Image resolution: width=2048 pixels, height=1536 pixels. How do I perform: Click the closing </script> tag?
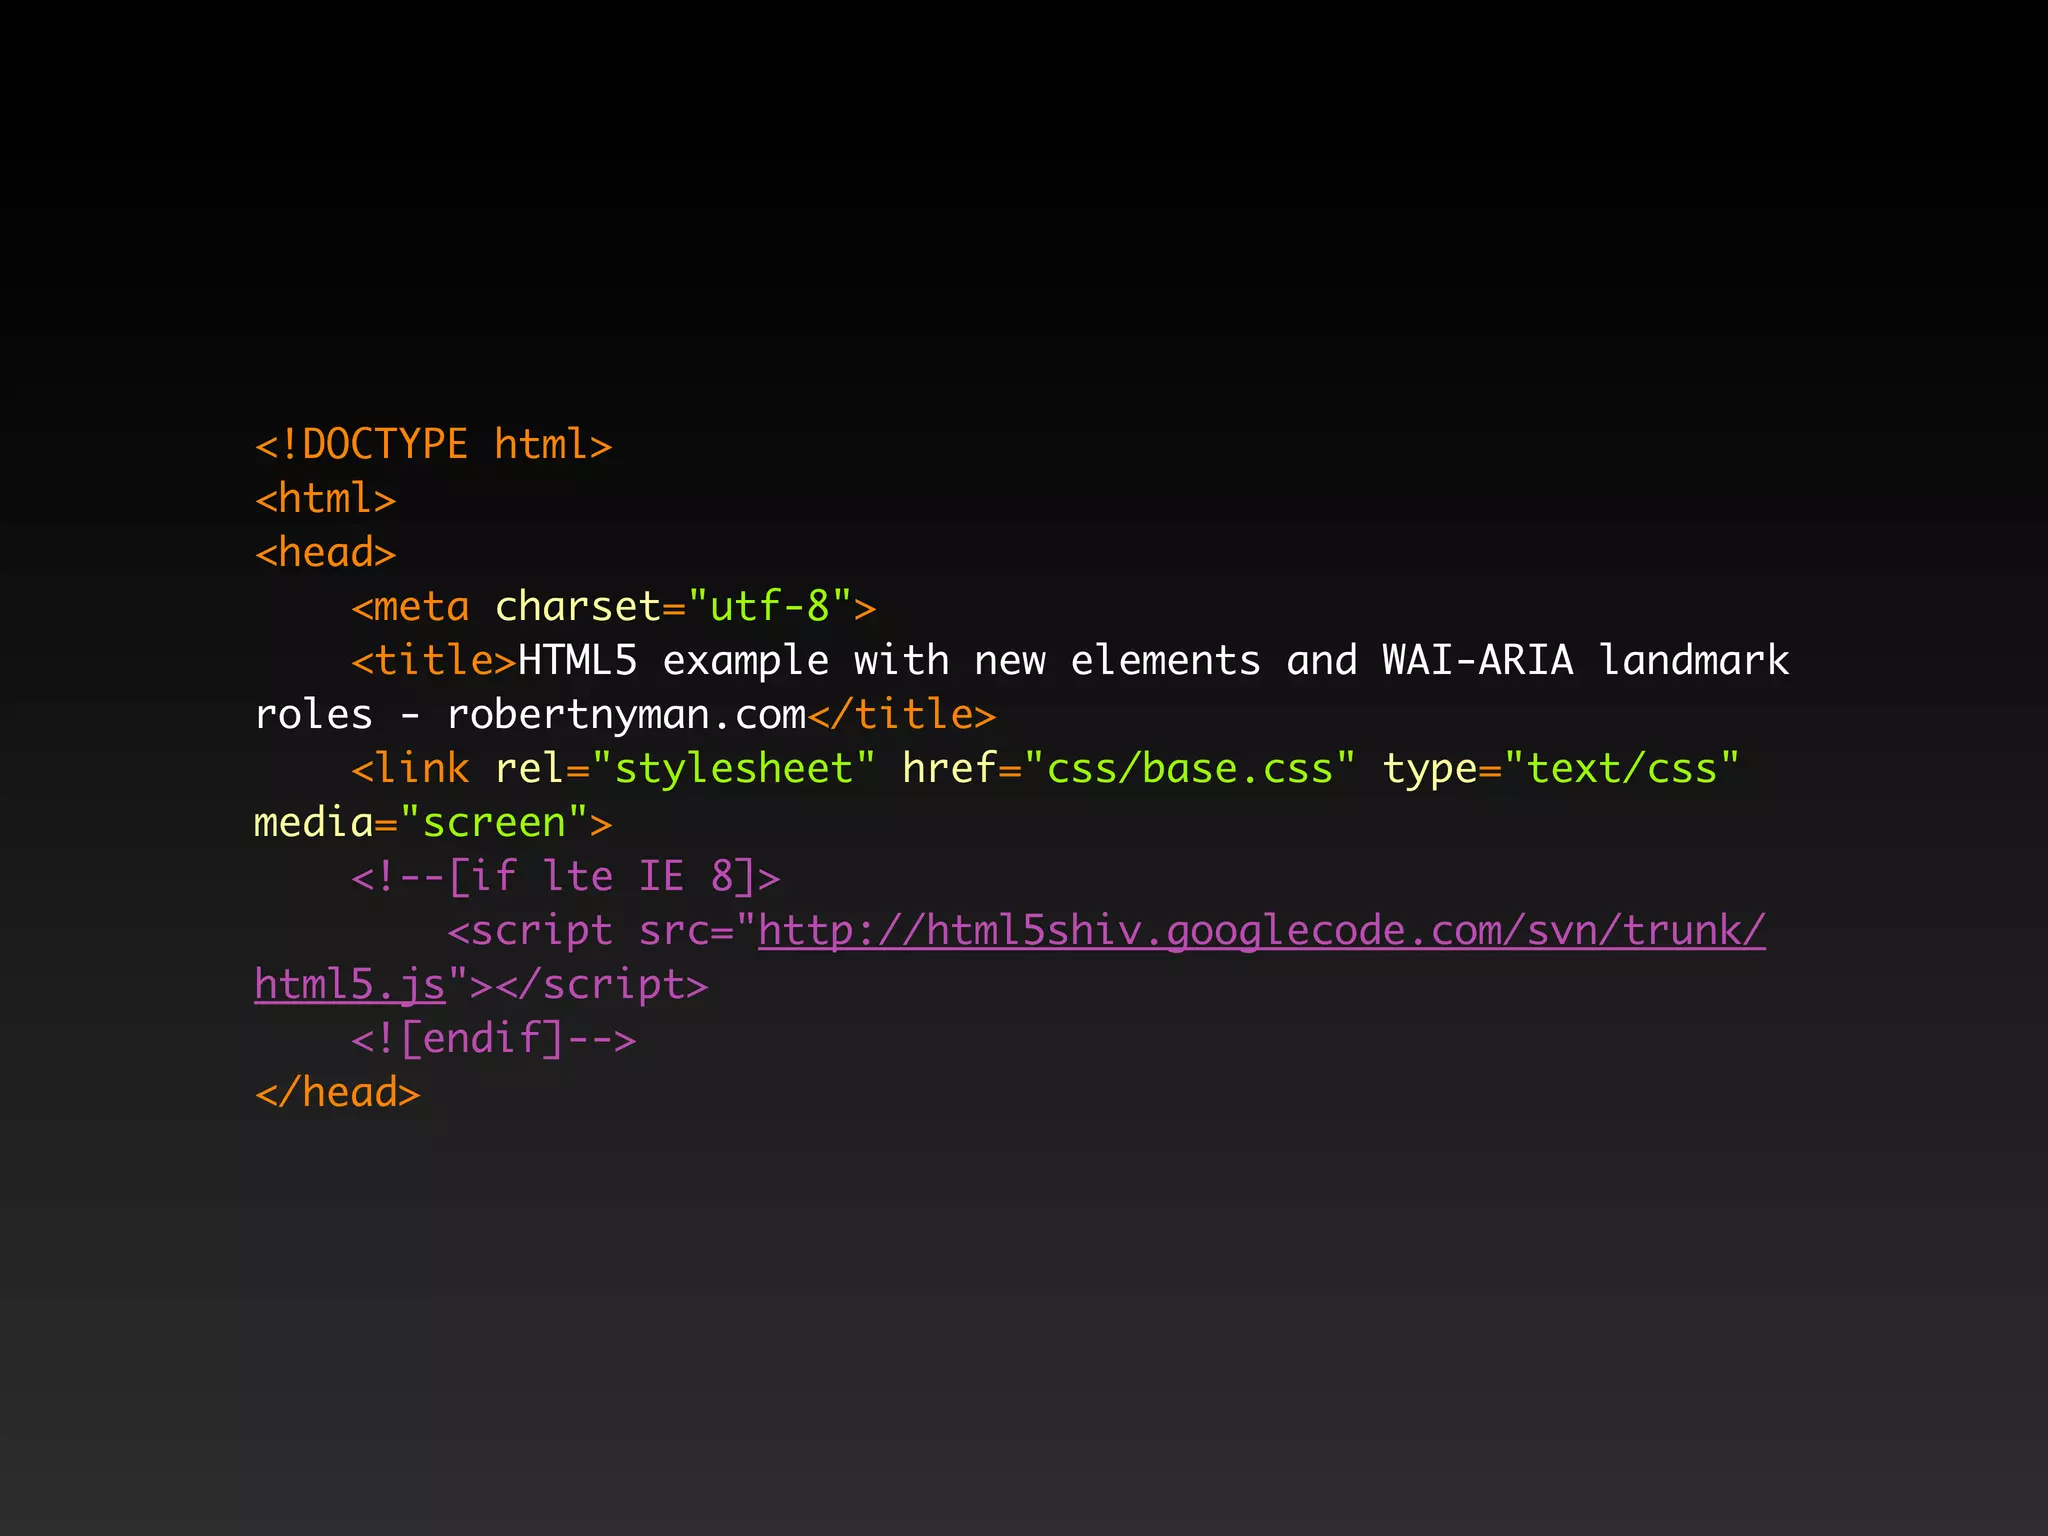(x=602, y=985)
